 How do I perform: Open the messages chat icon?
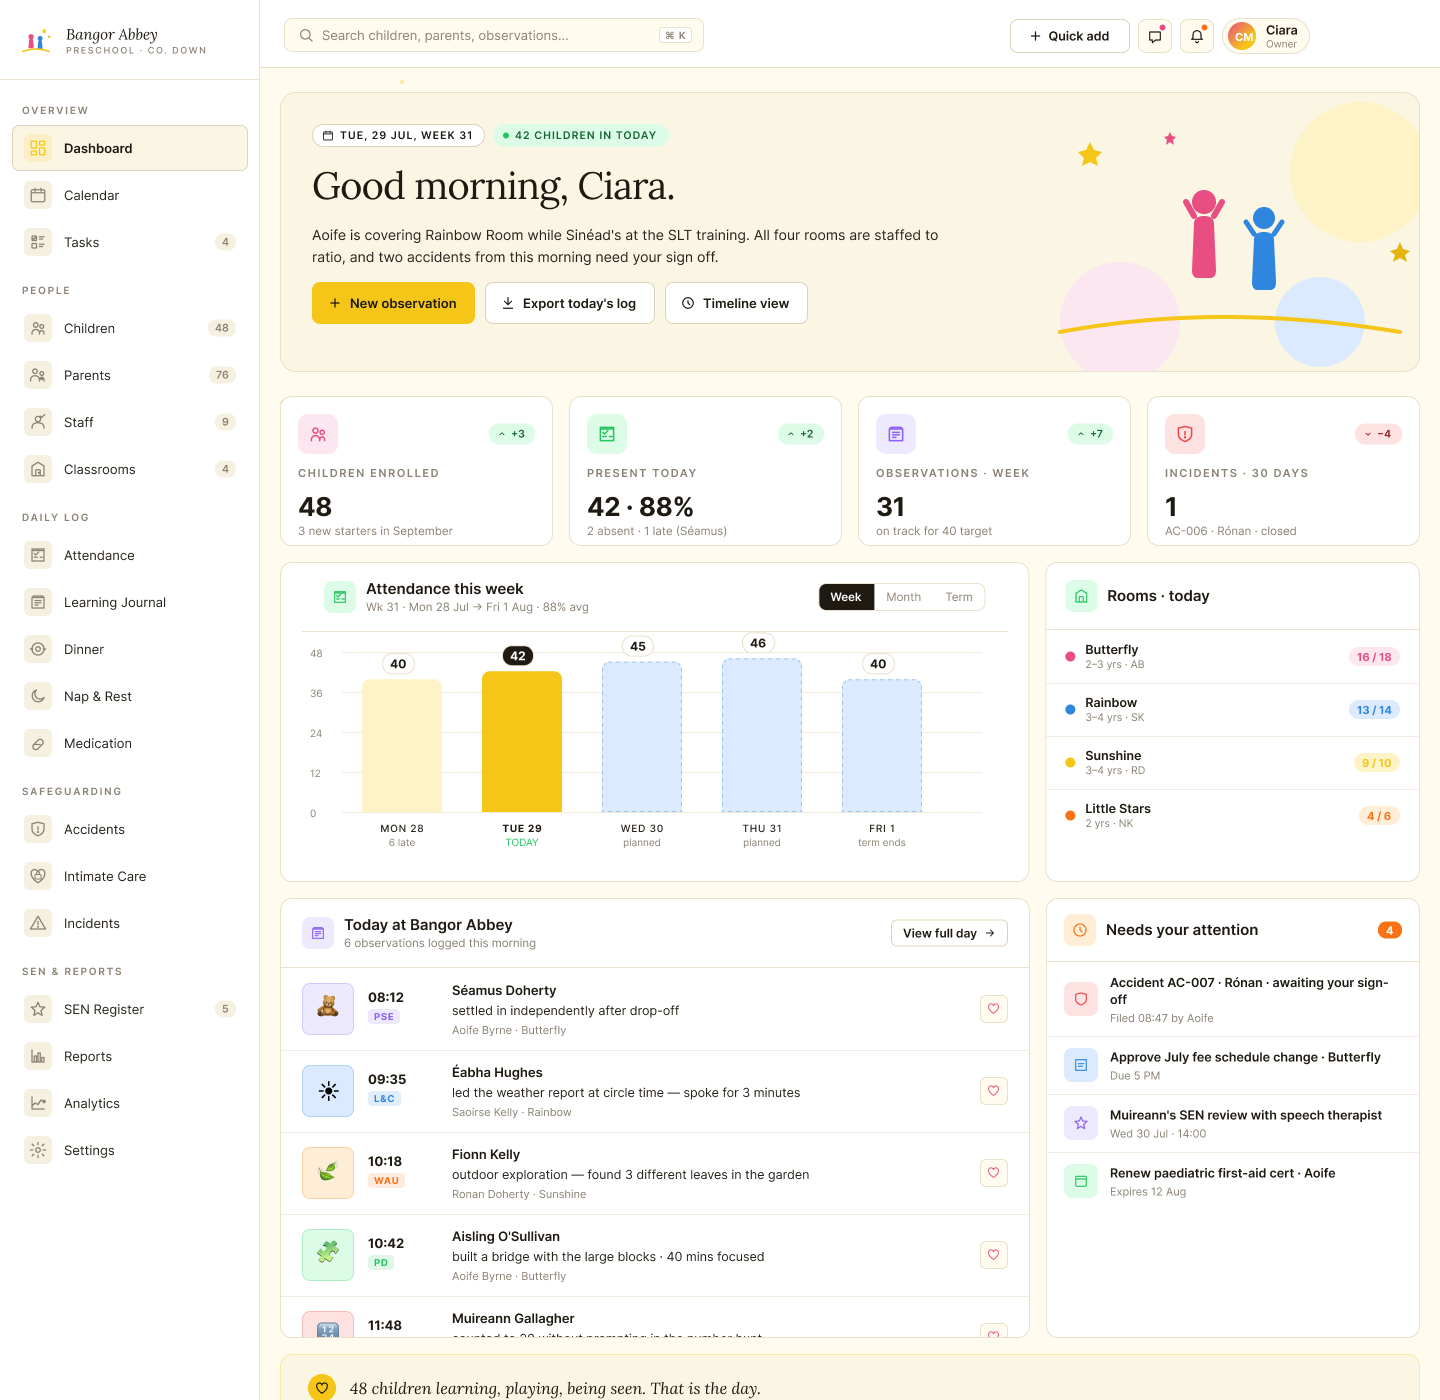(1155, 36)
